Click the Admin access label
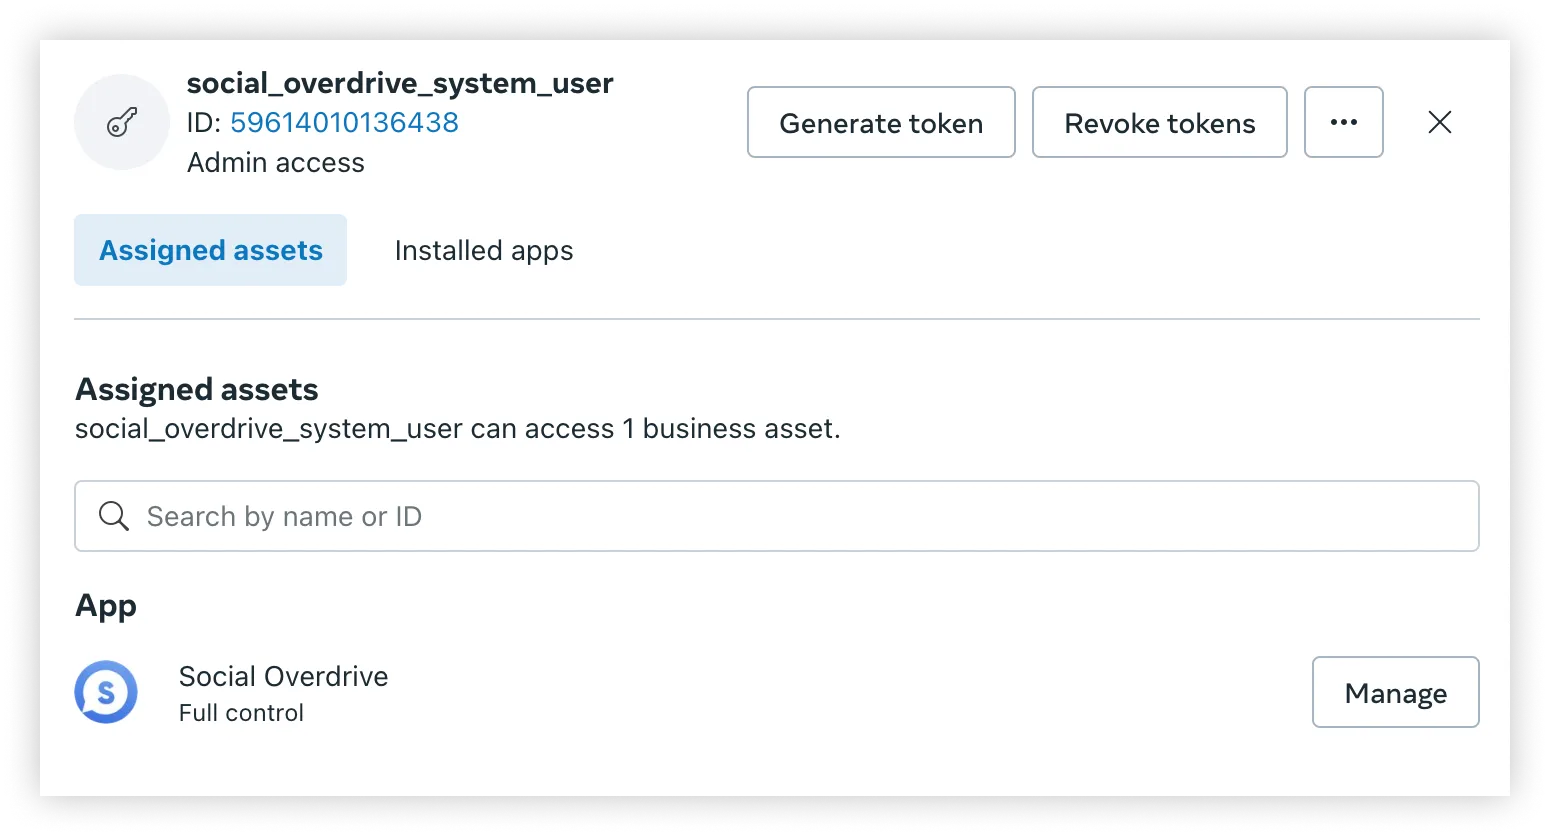The width and height of the screenshot is (1550, 836). click(276, 162)
